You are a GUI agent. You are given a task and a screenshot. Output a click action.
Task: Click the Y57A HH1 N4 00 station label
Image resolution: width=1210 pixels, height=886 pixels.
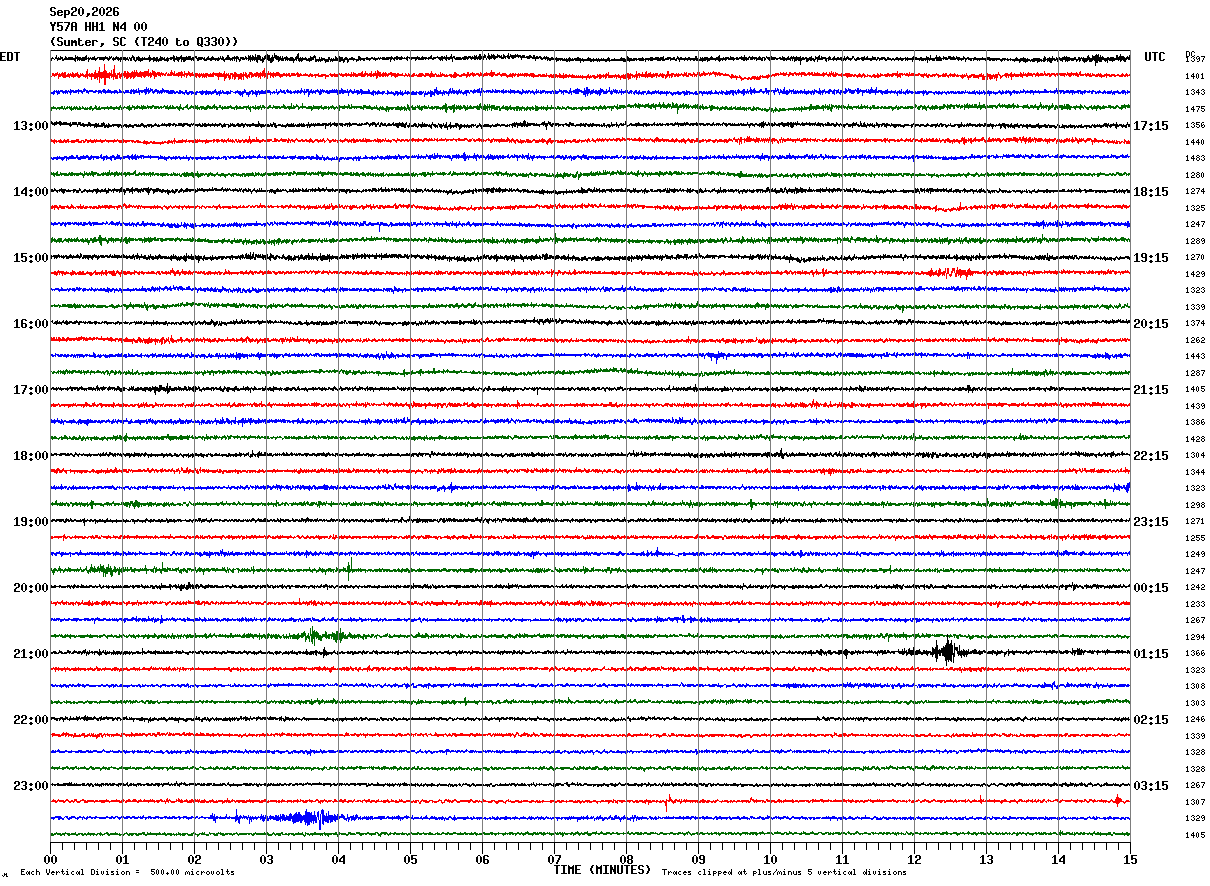pyautogui.click(x=98, y=27)
